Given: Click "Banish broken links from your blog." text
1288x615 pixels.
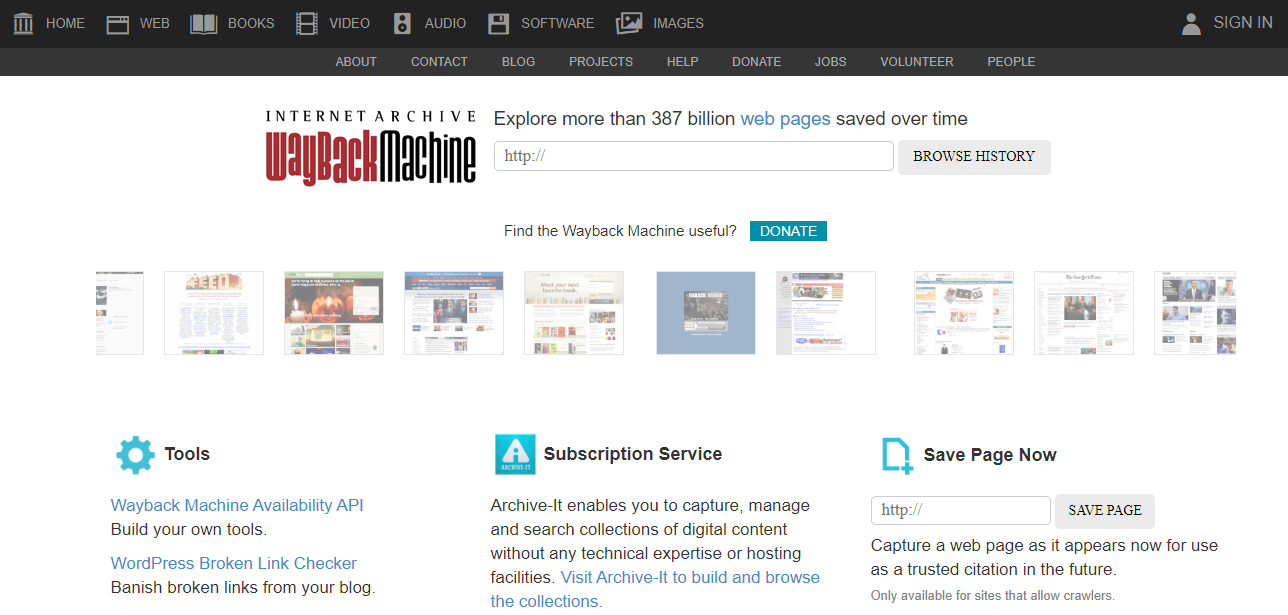Looking at the screenshot, I should pyautogui.click(x=243, y=588).
